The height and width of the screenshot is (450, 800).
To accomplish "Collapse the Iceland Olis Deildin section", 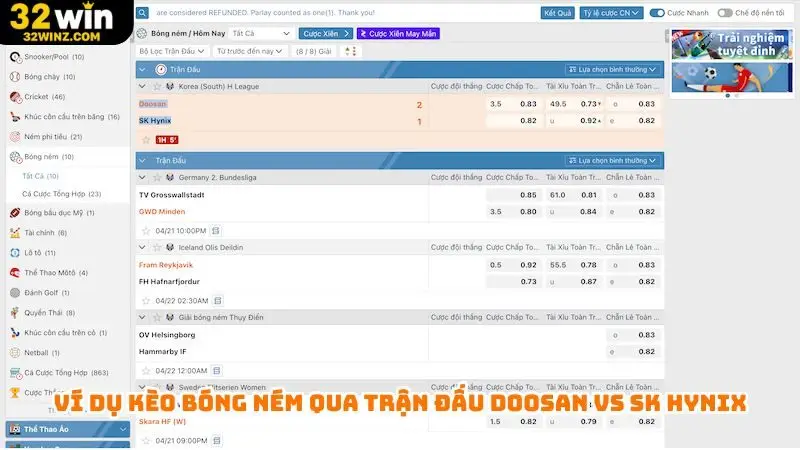I will [x=142, y=247].
